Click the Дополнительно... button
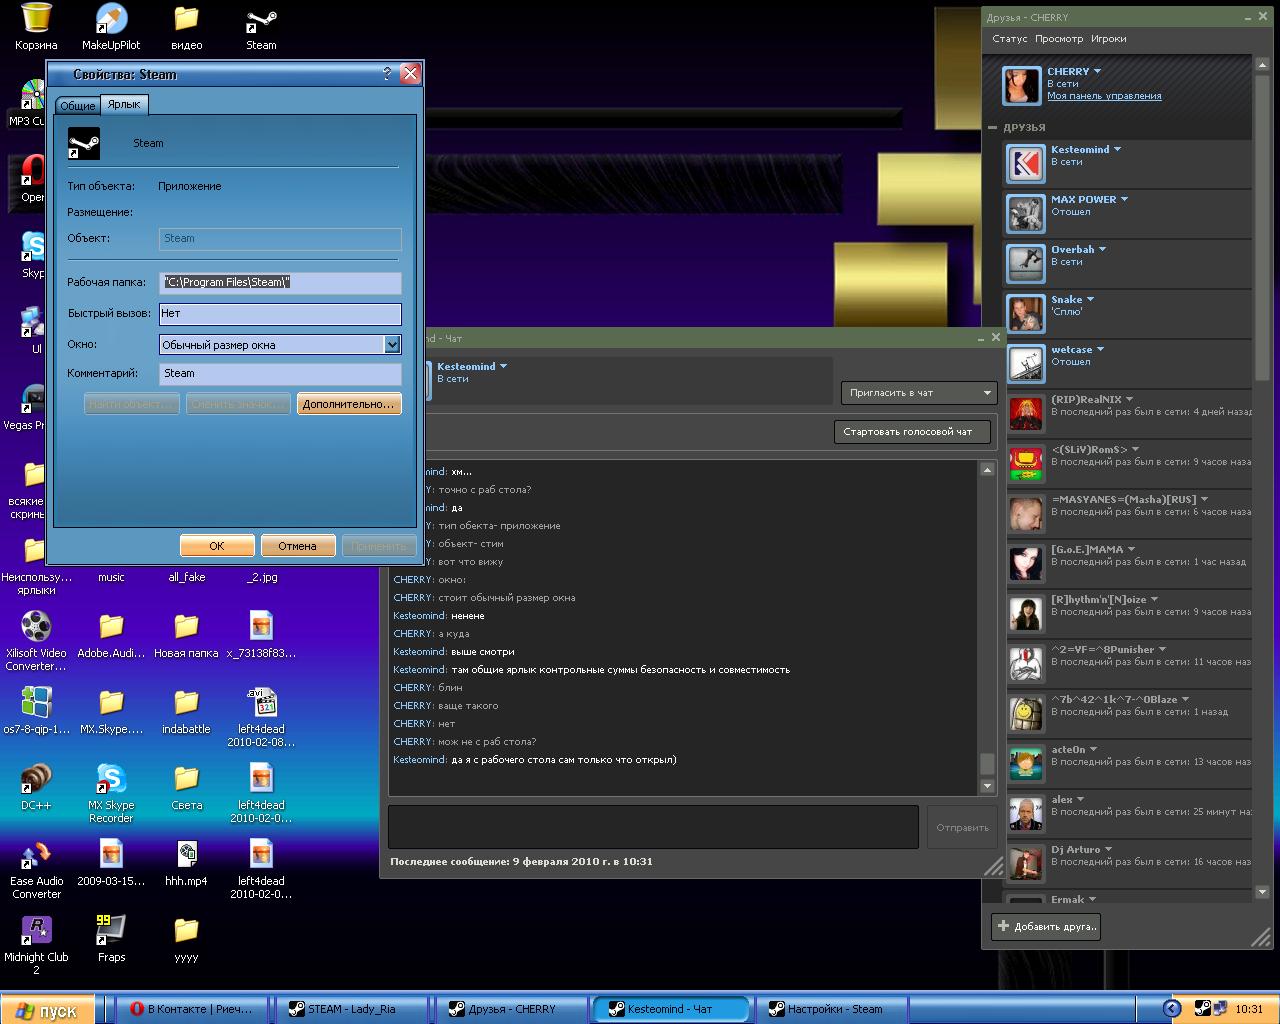This screenshot has height=1024, width=1280. click(x=349, y=404)
